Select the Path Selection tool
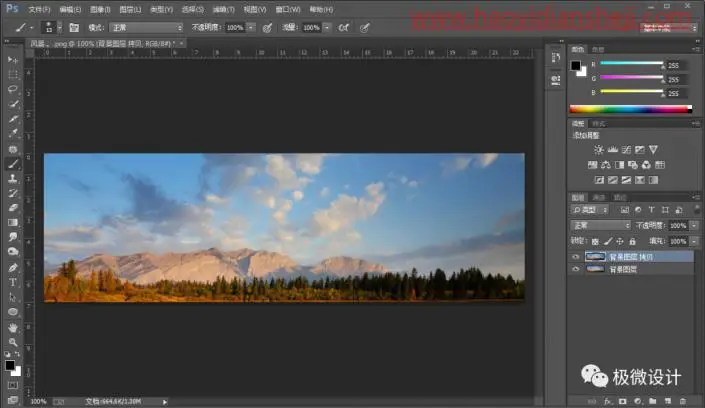 pyautogui.click(x=13, y=297)
